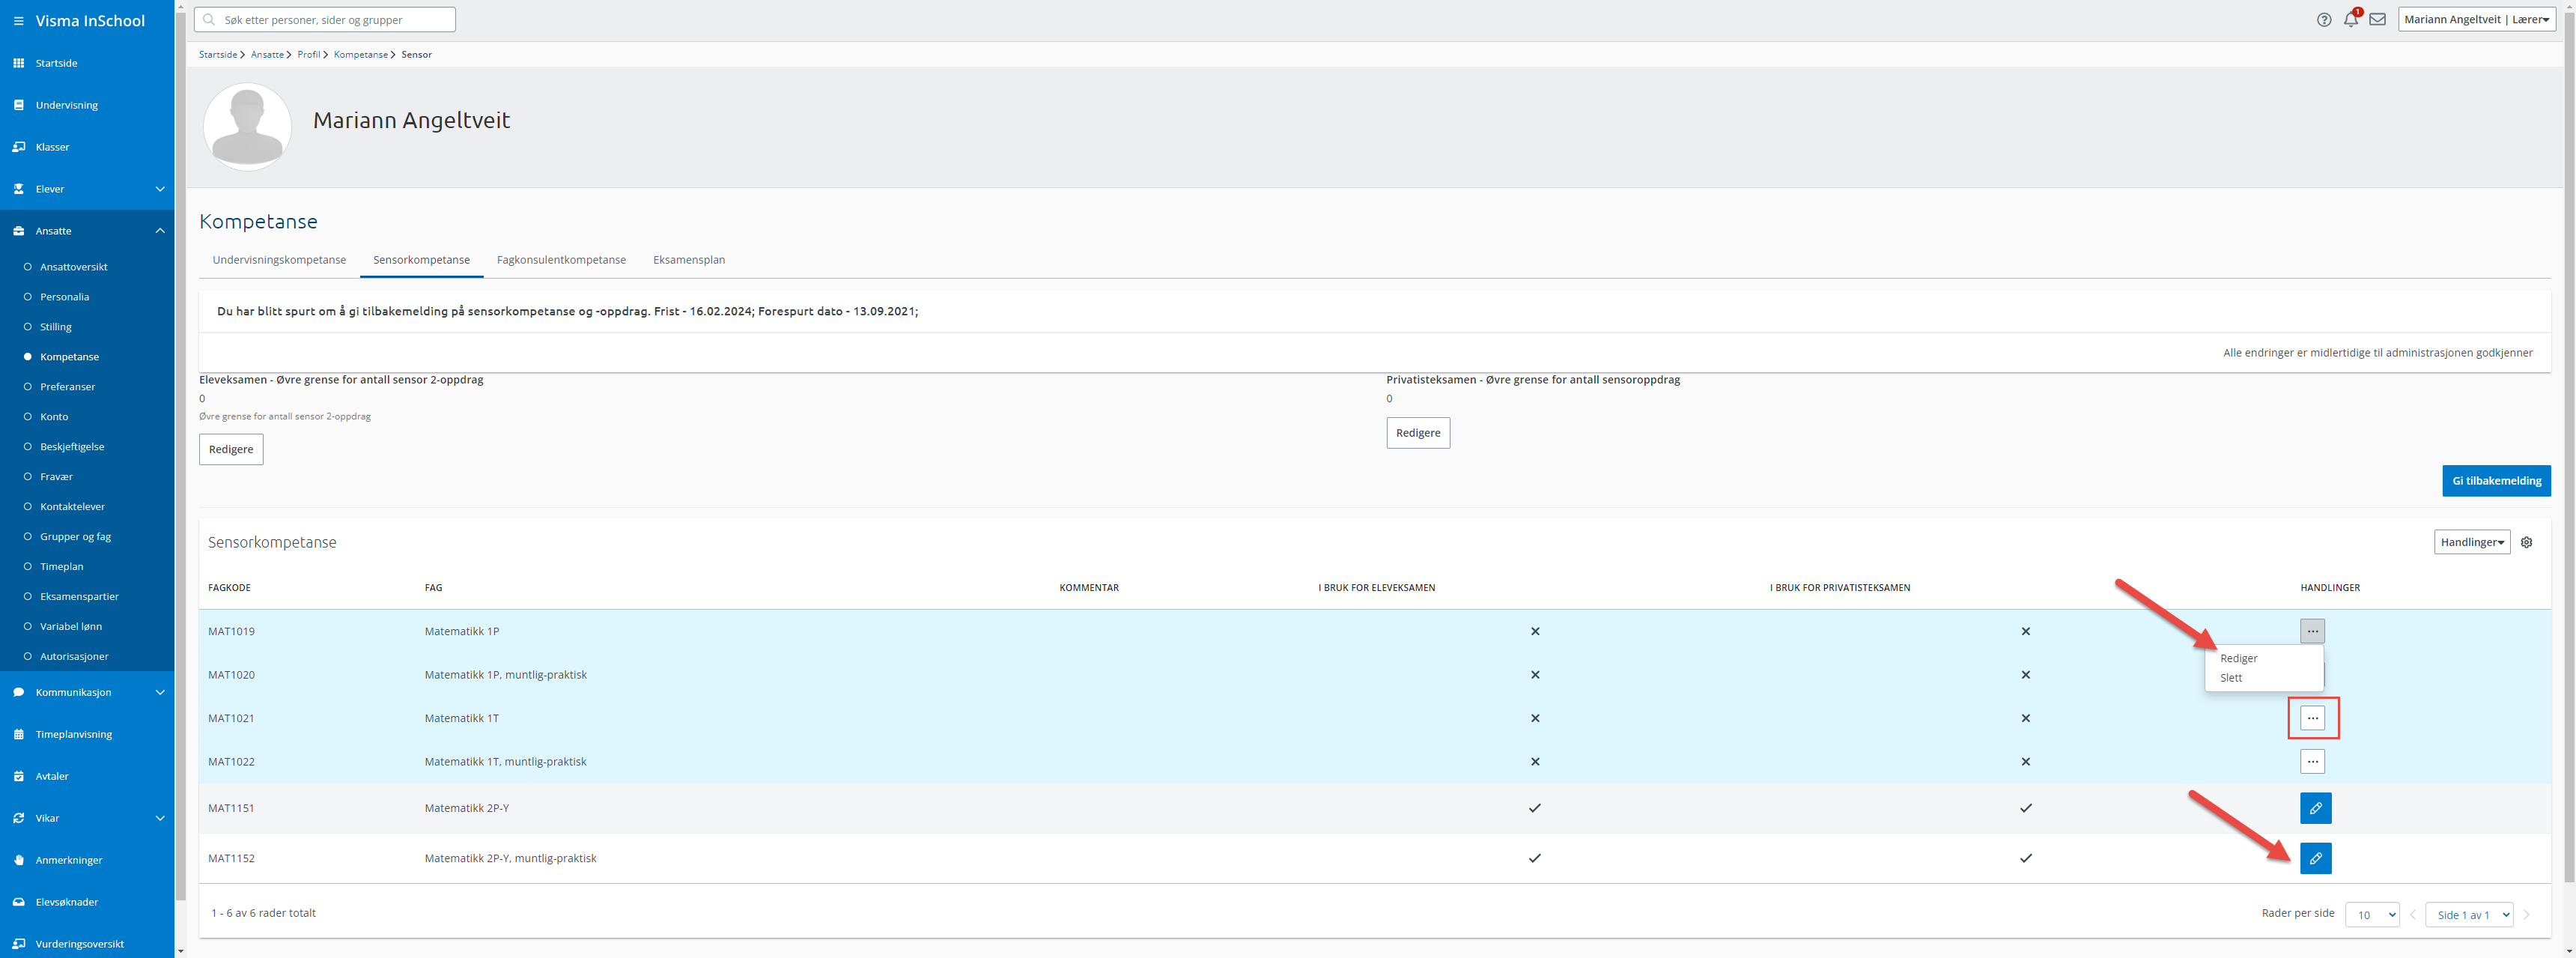2576x958 pixels.
Task: Edit Matematikk 2P-Y with pencil button
Action: [2315, 808]
